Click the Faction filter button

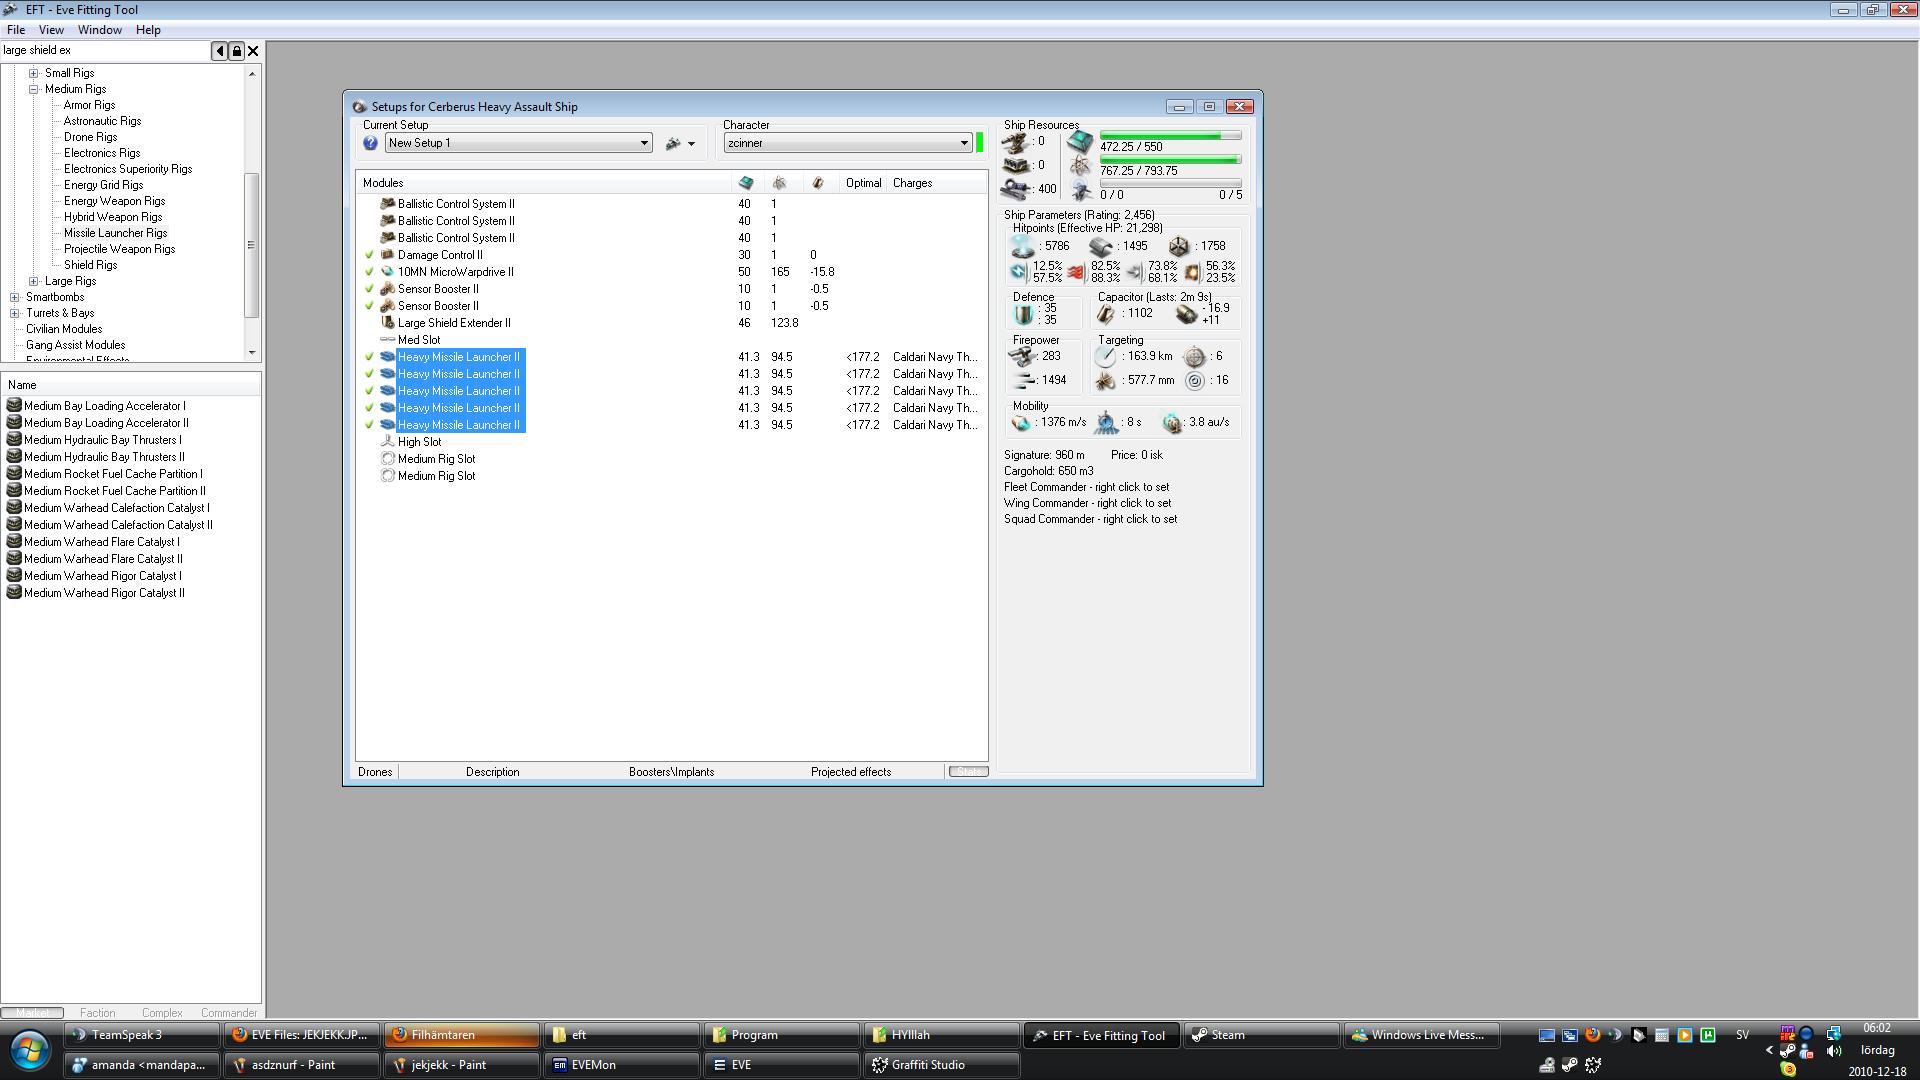[97, 1013]
